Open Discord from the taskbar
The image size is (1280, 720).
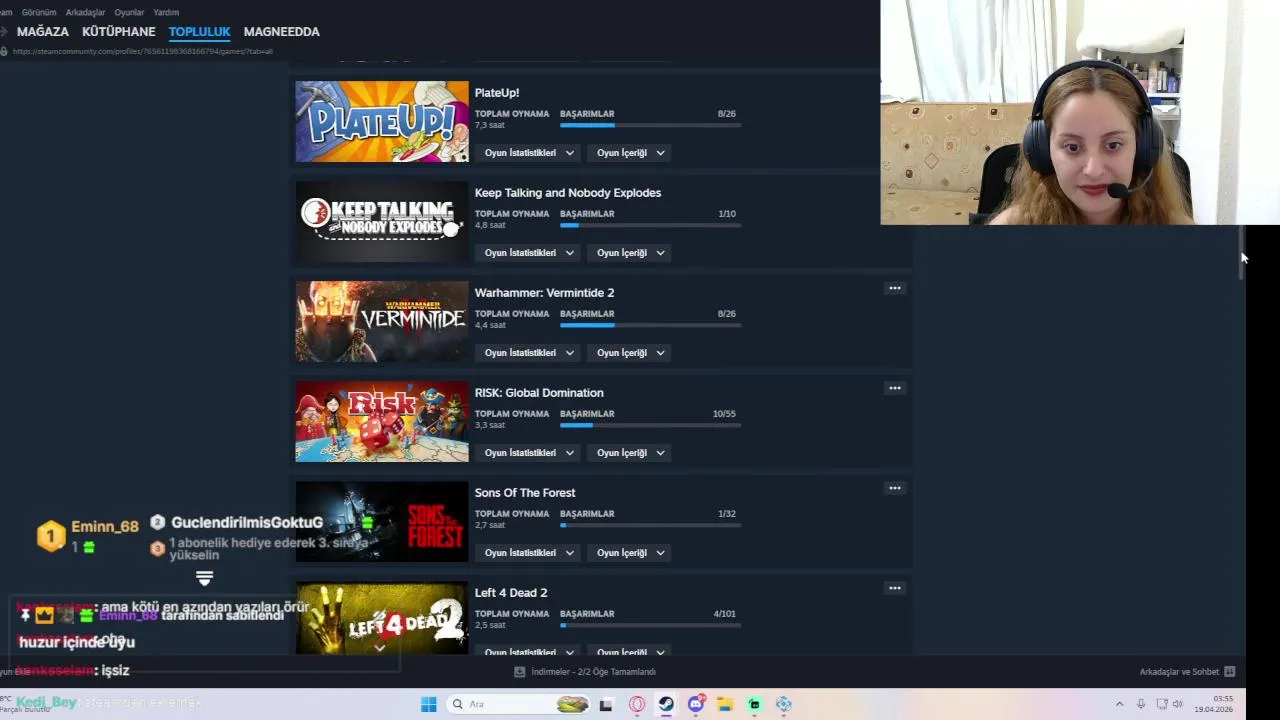click(x=696, y=704)
